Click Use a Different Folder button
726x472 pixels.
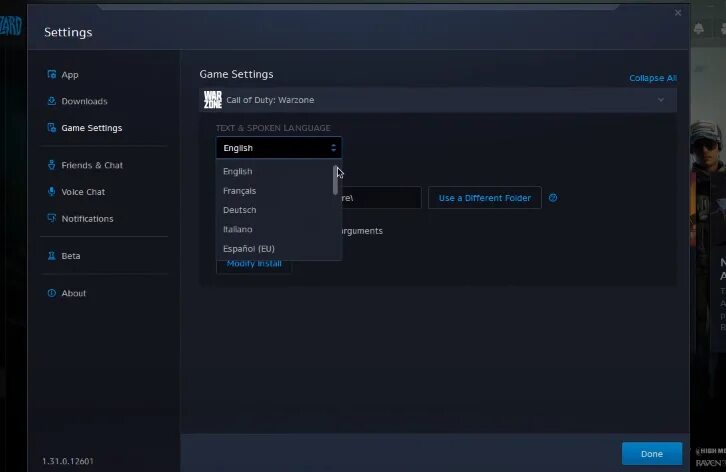click(485, 198)
